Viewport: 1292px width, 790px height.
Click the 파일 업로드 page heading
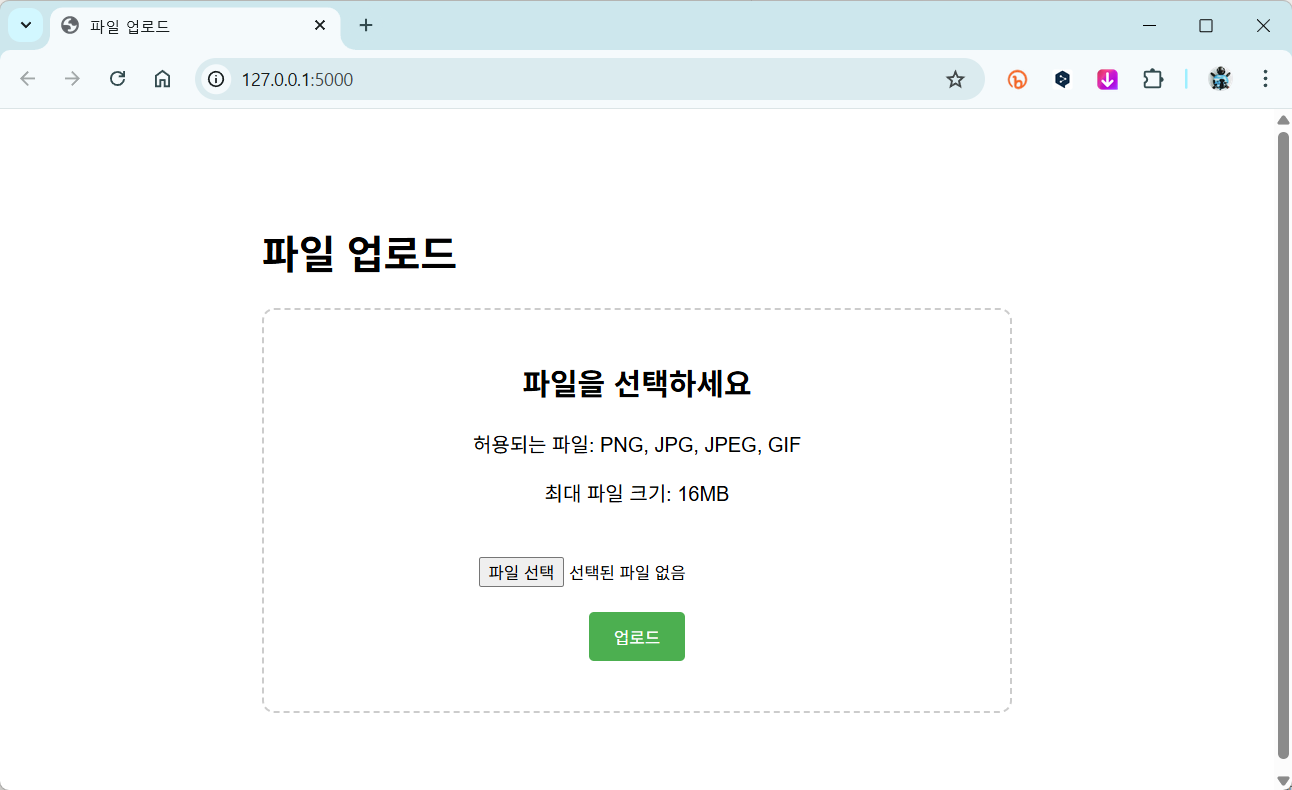point(359,253)
